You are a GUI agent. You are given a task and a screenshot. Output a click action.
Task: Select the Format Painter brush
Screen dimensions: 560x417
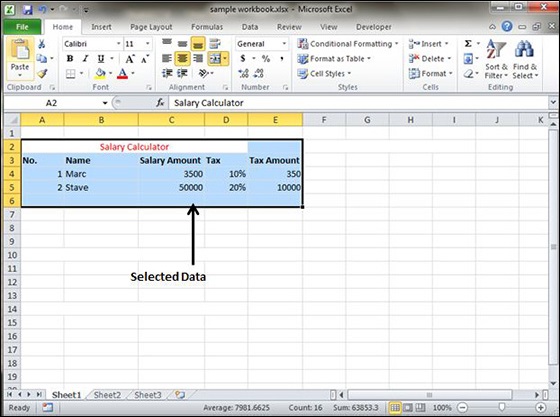(x=42, y=73)
